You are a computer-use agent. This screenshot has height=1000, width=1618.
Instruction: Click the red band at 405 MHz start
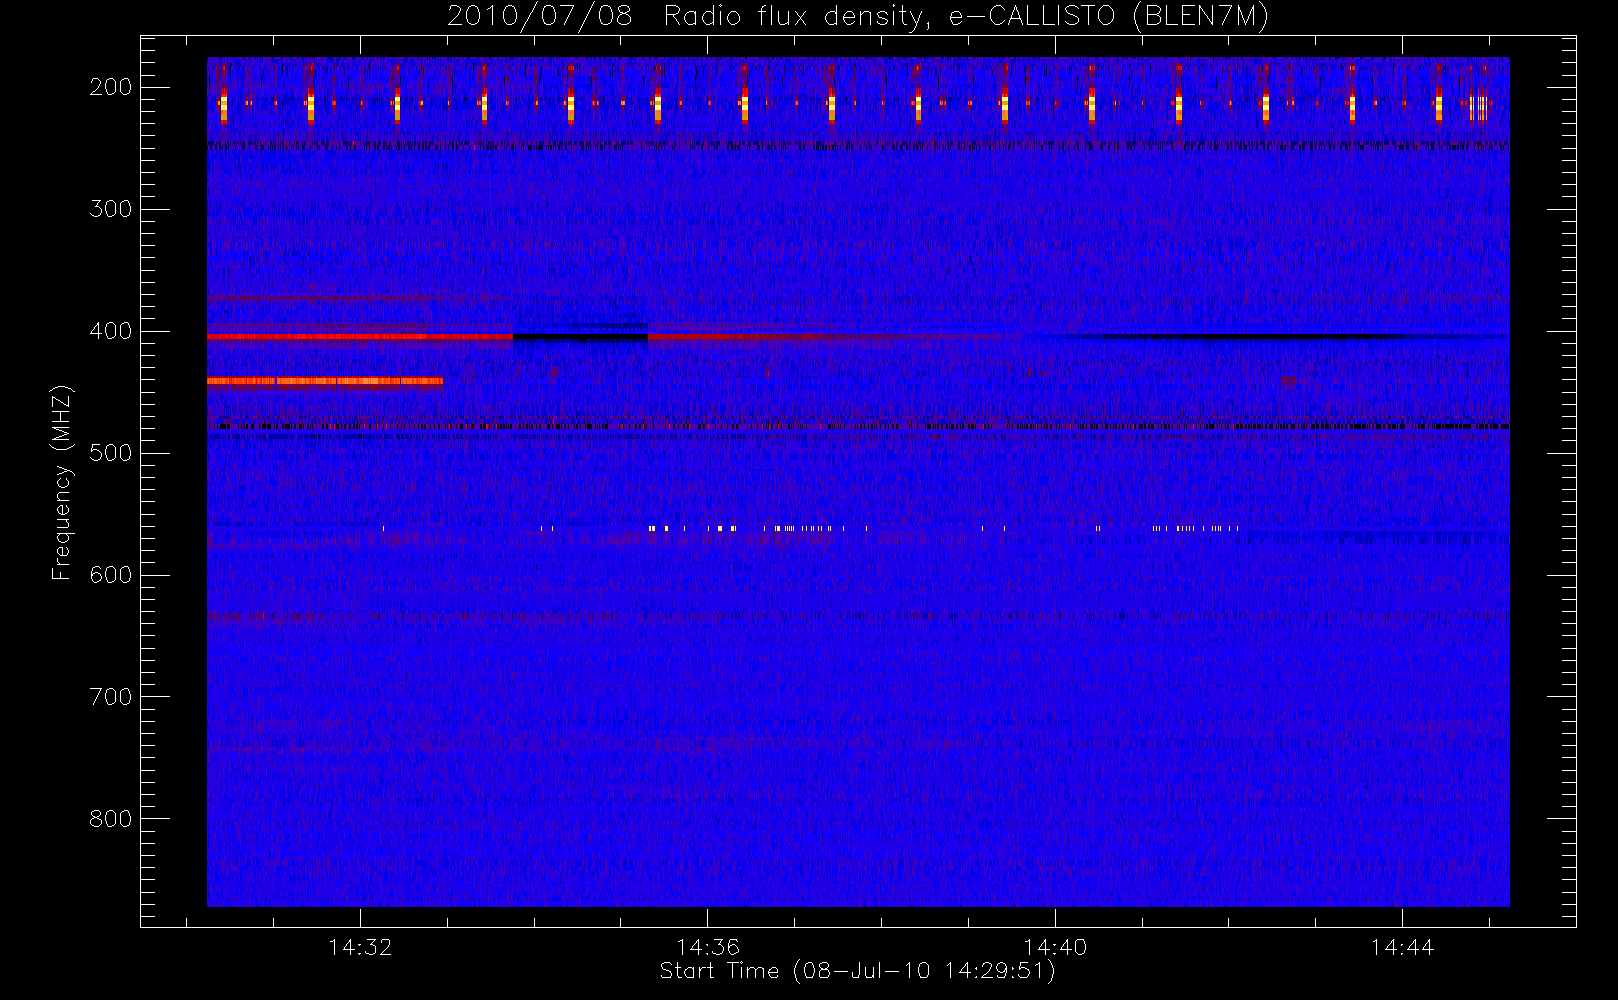(x=360, y=337)
